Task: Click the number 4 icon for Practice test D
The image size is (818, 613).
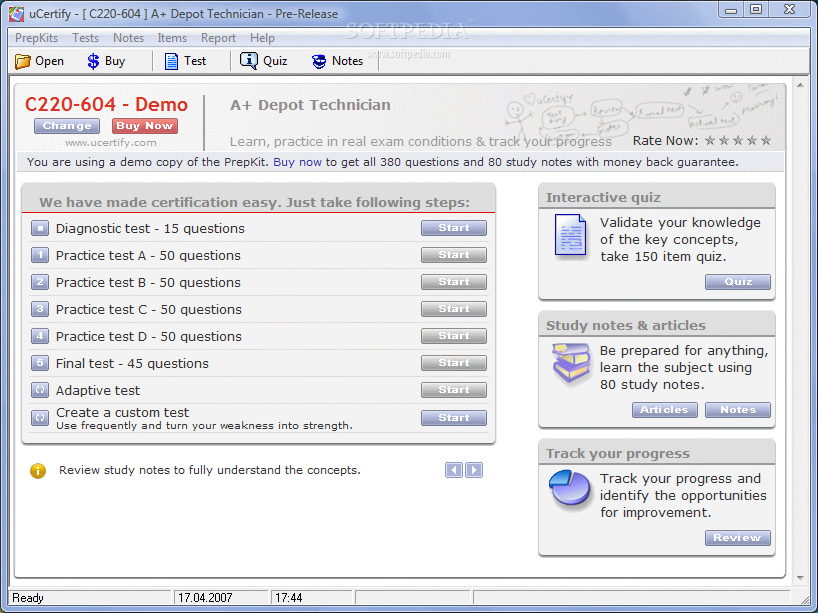Action: pos(40,336)
